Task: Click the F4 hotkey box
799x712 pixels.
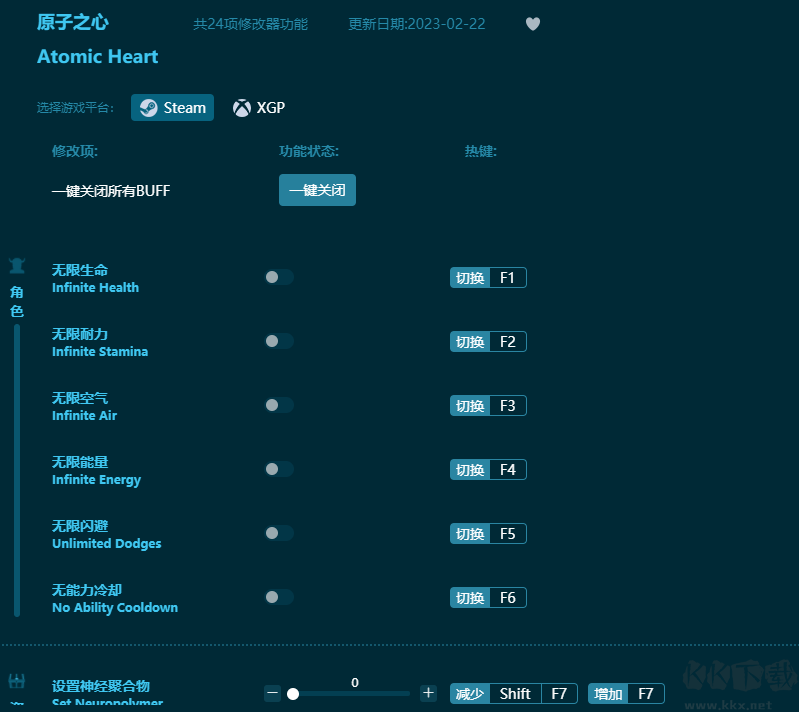Action: [x=488, y=469]
